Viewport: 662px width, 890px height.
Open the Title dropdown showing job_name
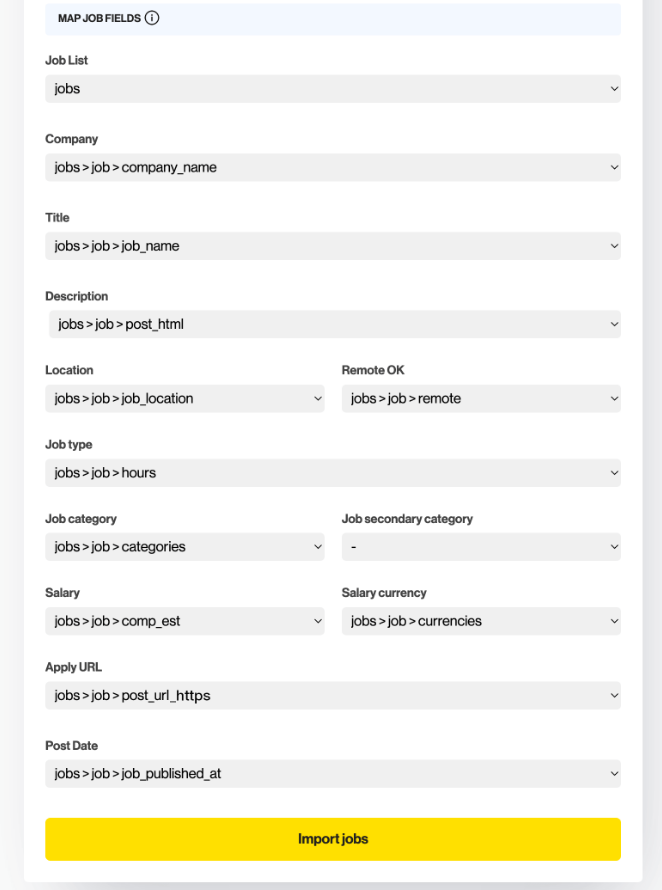[x=333, y=246]
